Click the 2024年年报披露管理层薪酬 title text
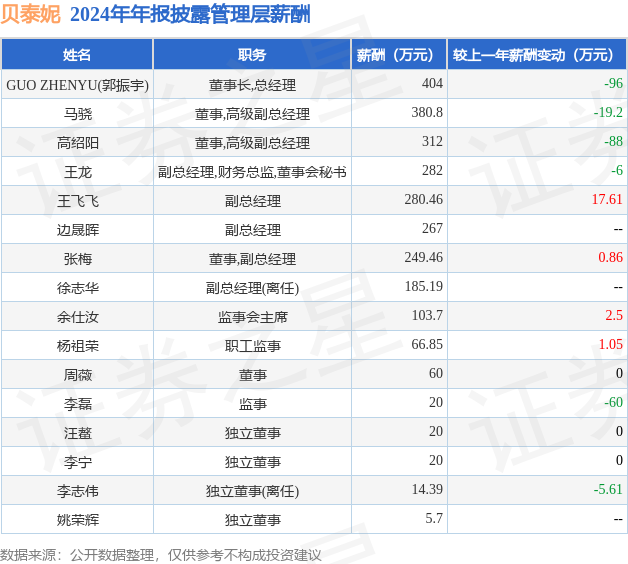 point(190,14)
